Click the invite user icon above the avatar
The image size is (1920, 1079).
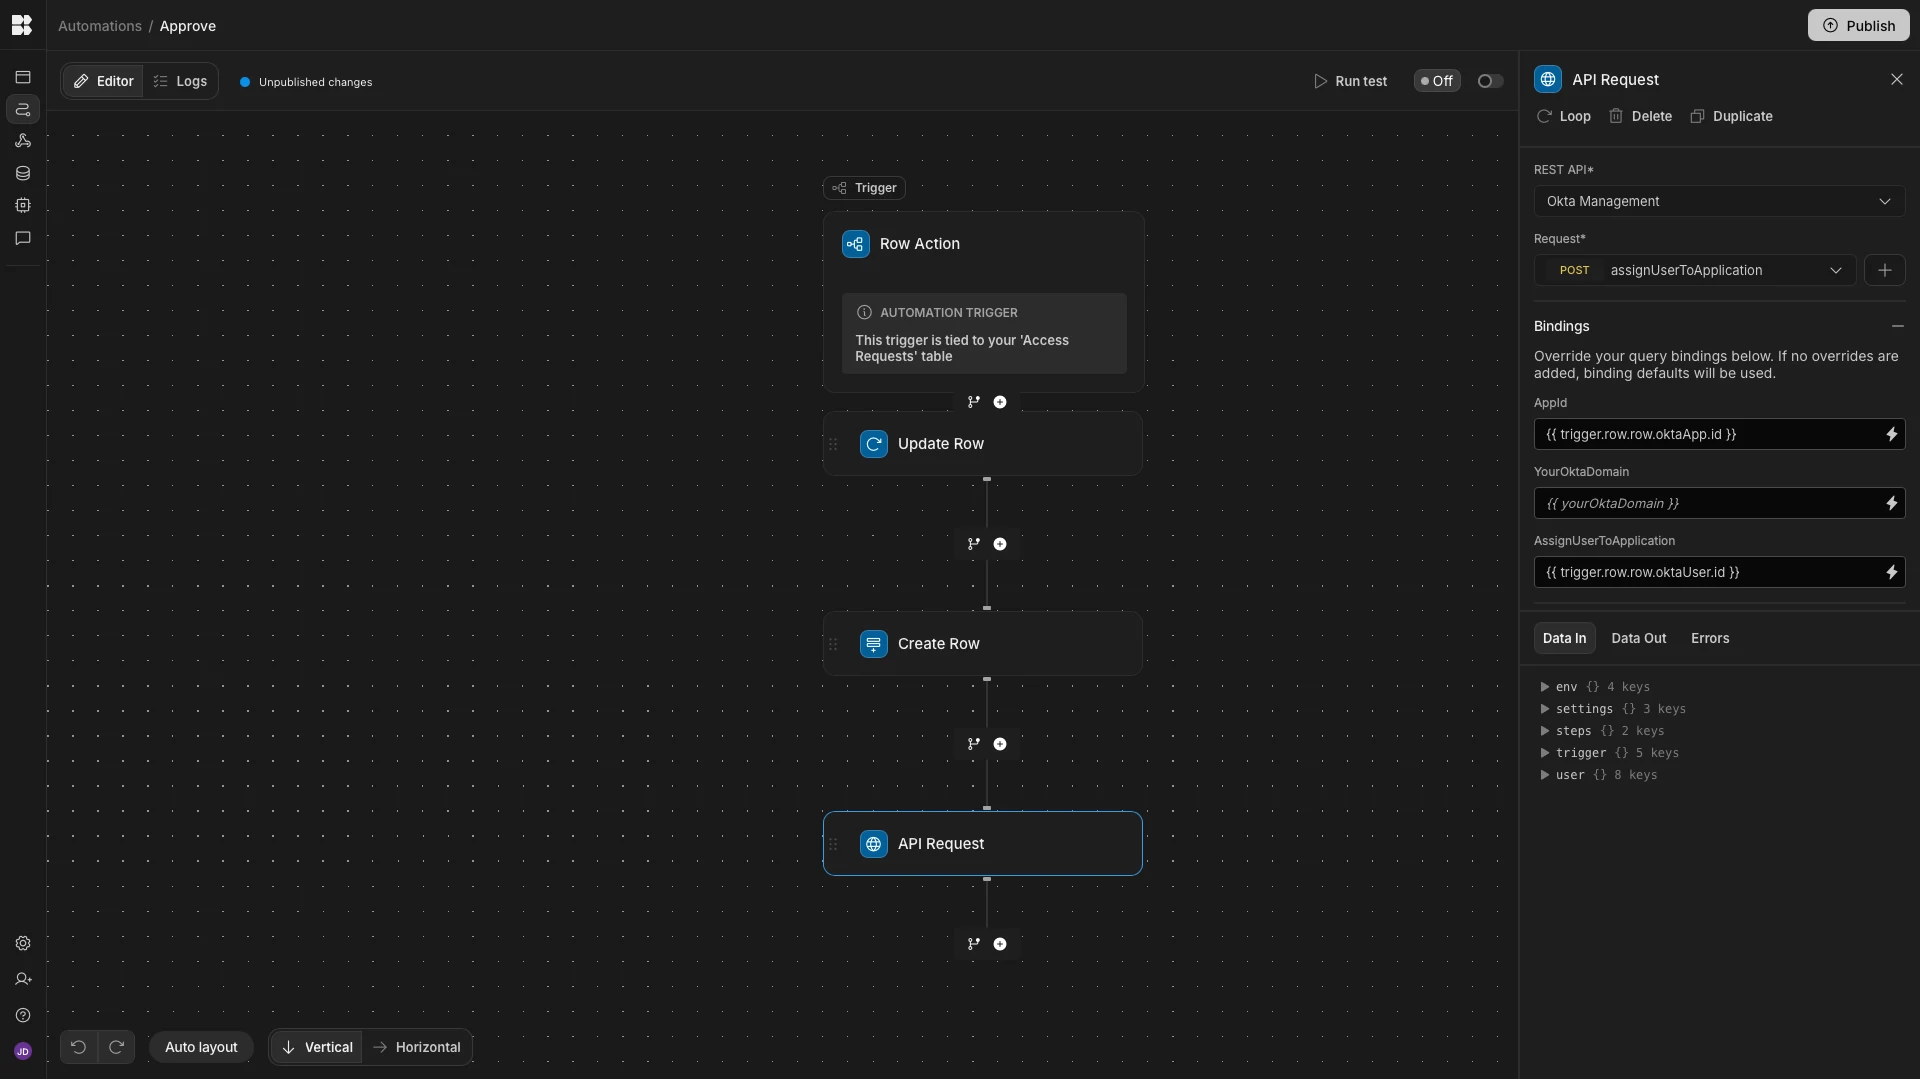coord(22,979)
